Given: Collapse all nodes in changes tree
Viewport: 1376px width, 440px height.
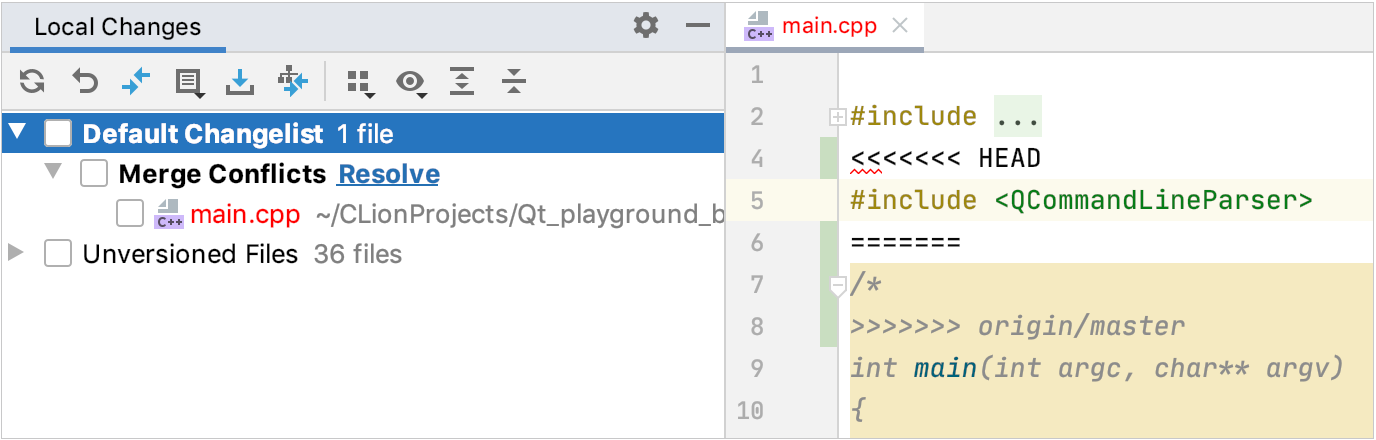Looking at the screenshot, I should [514, 82].
